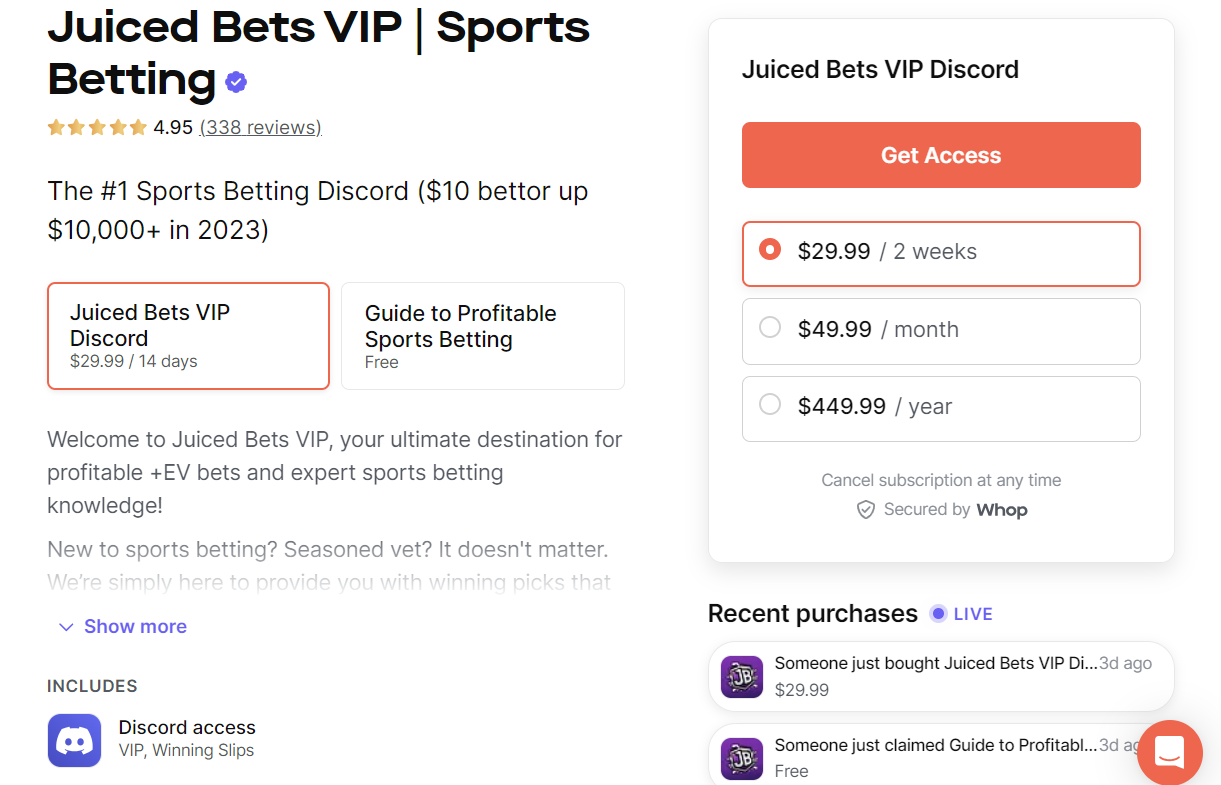Click the fifth star in the rating
The height and width of the screenshot is (785, 1221).
pos(138,127)
